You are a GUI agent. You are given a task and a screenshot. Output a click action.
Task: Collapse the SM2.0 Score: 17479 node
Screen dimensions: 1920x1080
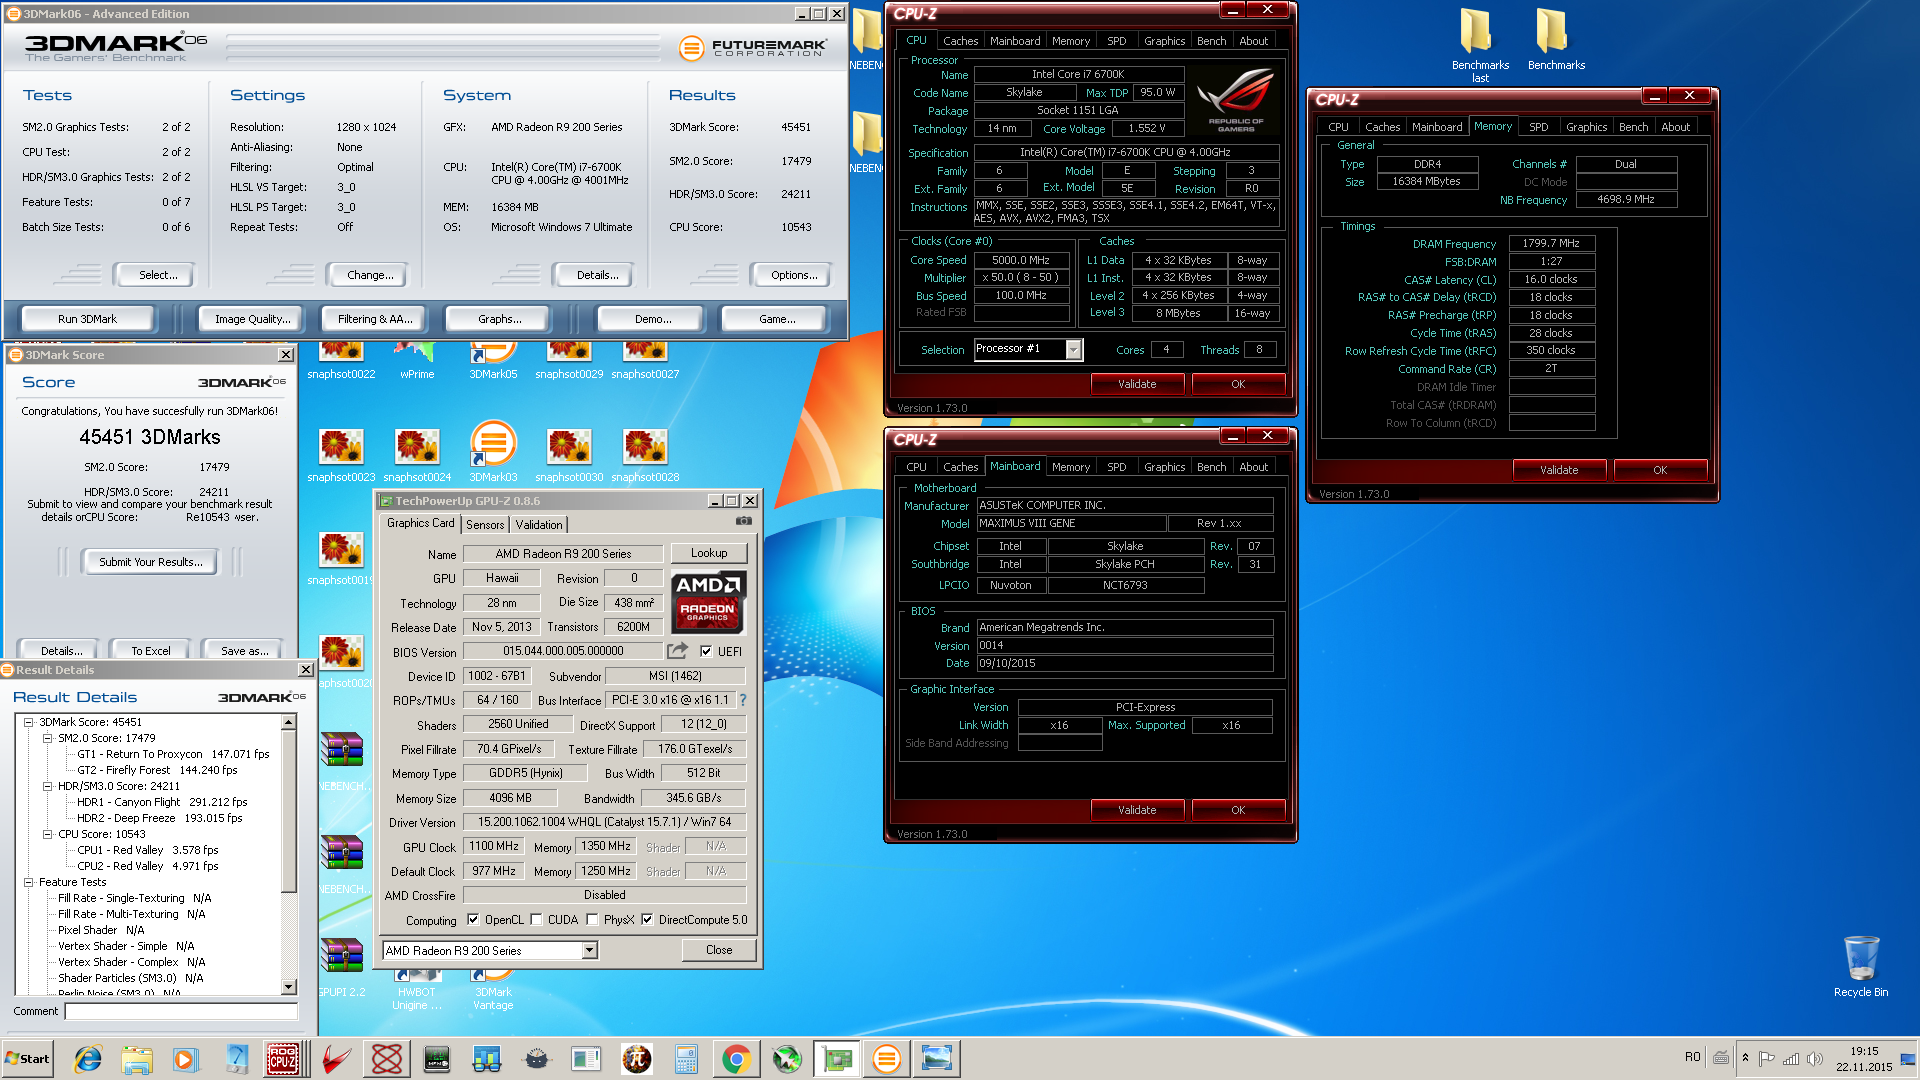point(47,738)
